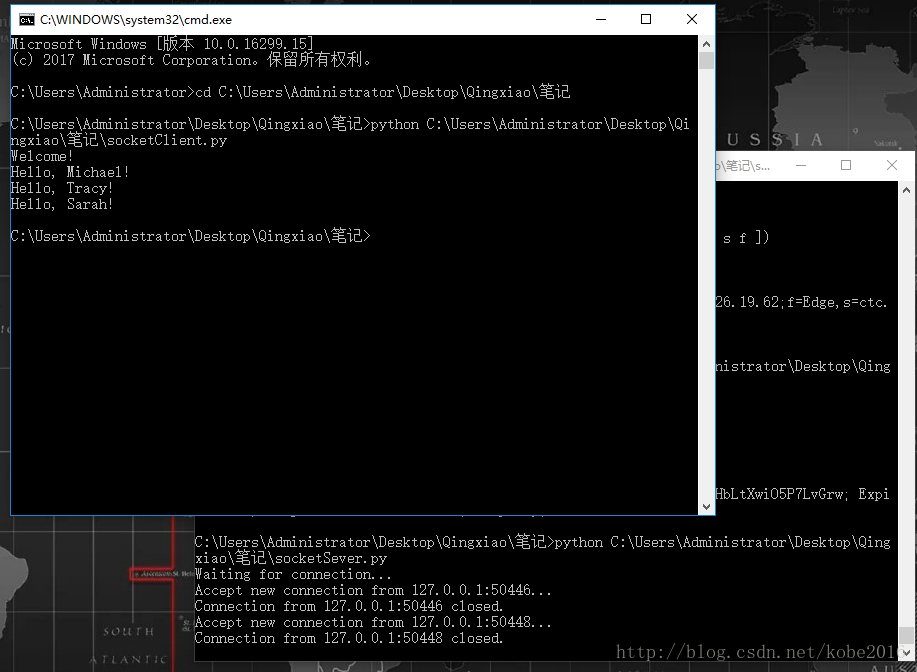Click the scrollbar thumb in the background cmd window

click(x=906, y=635)
